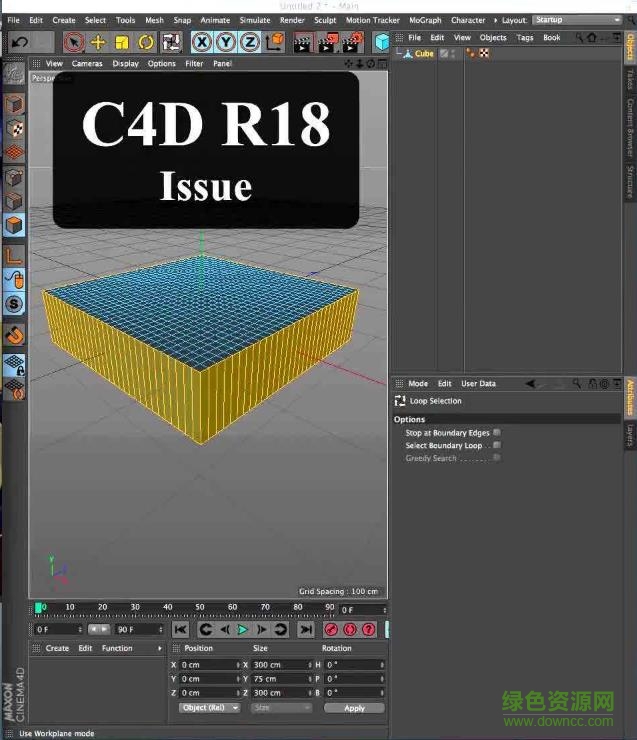The image size is (637, 740).
Task: Check the Select Boundary Loop option
Action: [x=497, y=445]
